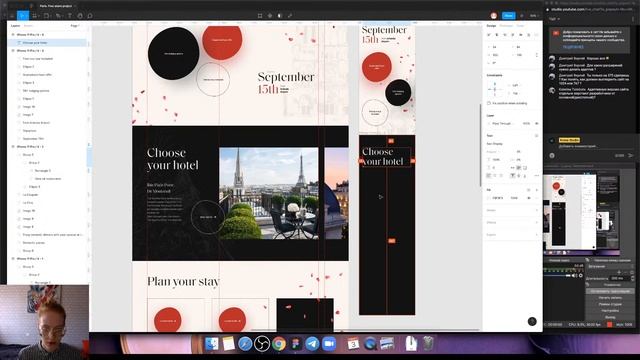This screenshot has height=360, width=640.
Task: Click send message icon in YouTube chat
Action: pos(631,156)
